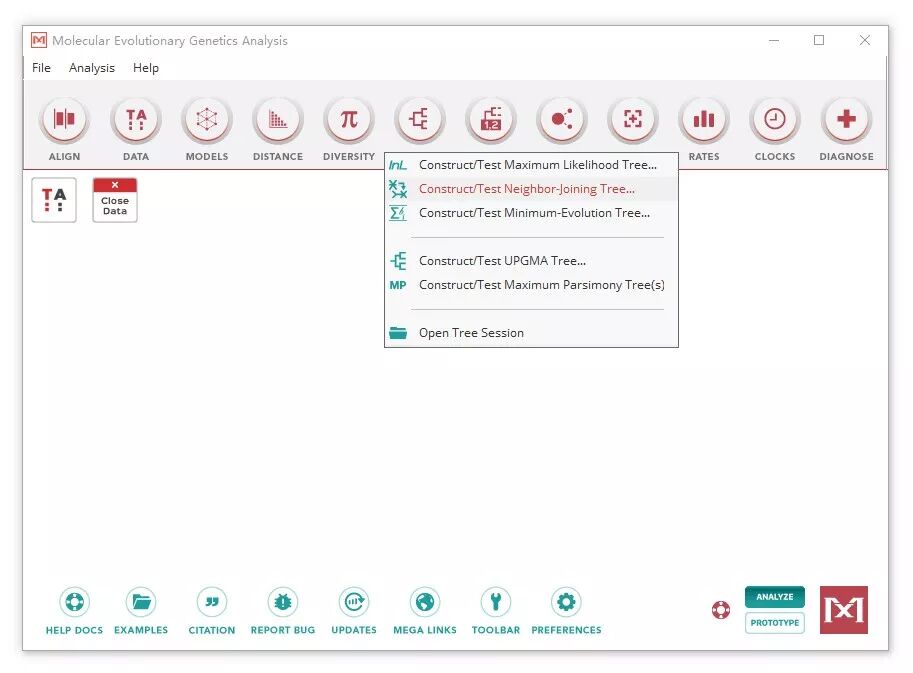
Task: Choose Construct/Test Maximum Likelihood Tree
Action: tap(531, 165)
